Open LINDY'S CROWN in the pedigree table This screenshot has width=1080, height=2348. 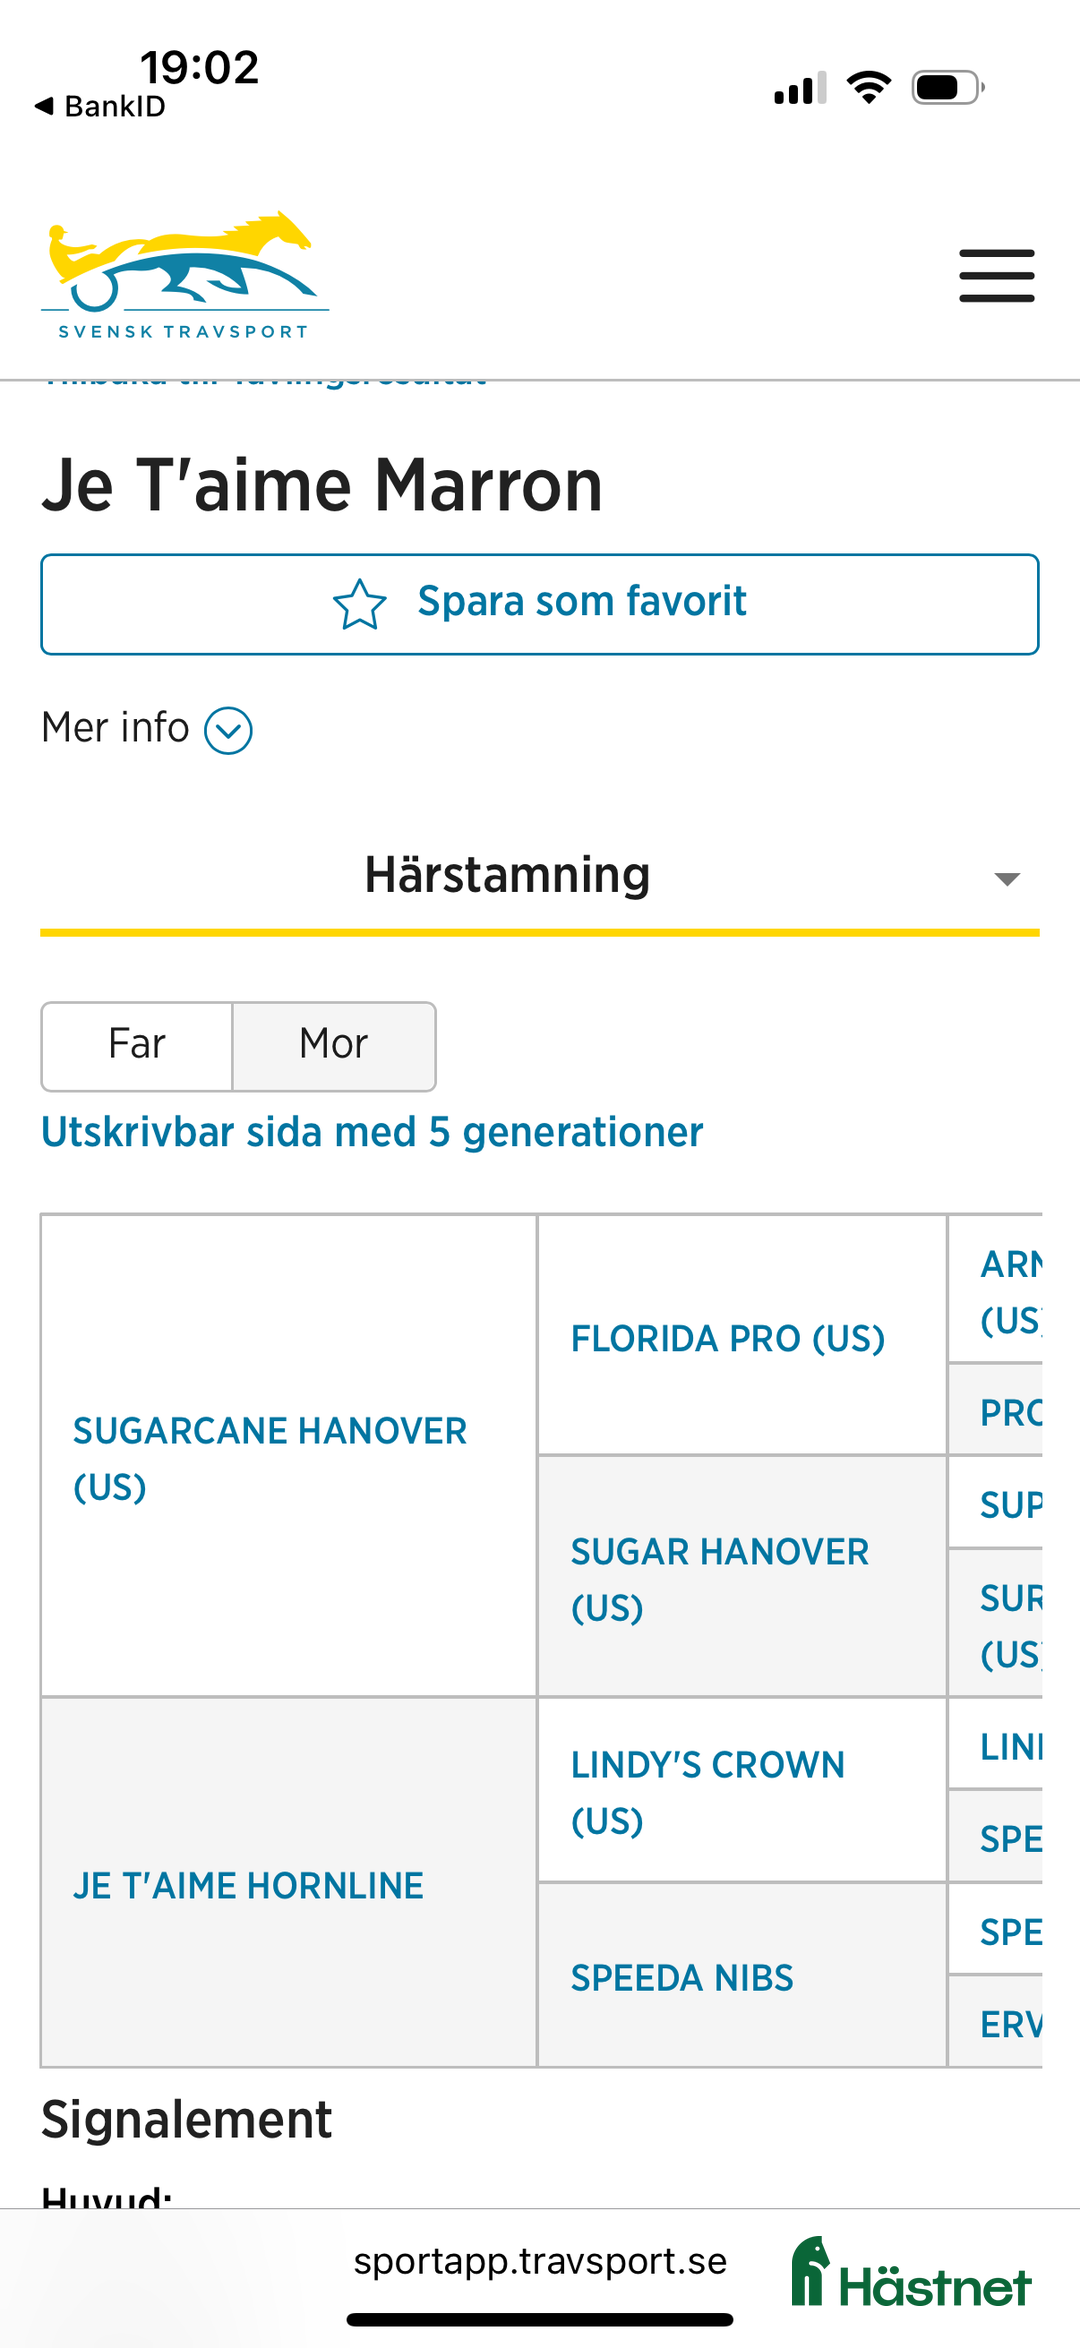(x=706, y=1791)
